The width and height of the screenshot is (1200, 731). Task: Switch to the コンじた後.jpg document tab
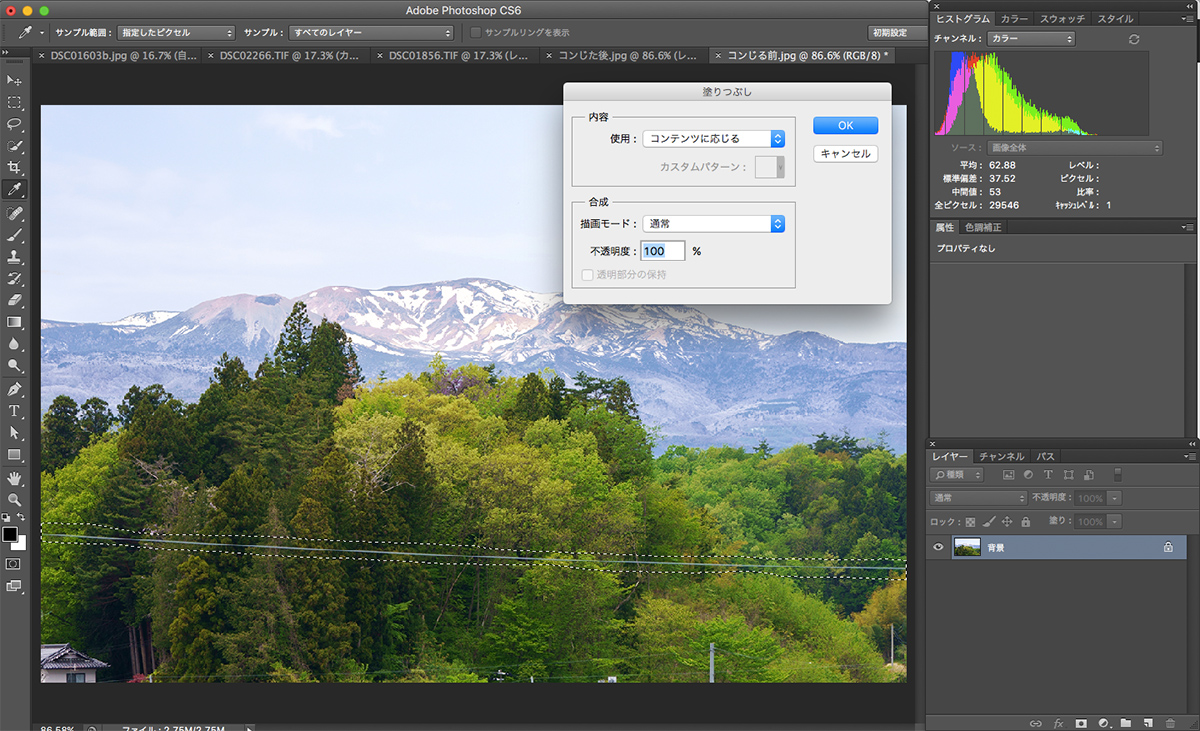(x=627, y=56)
